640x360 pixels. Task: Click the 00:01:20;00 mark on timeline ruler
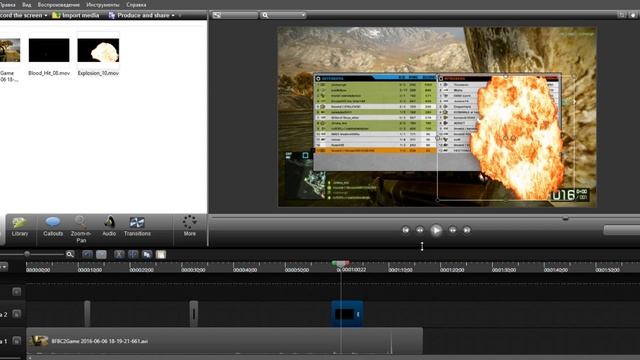pos(452,270)
